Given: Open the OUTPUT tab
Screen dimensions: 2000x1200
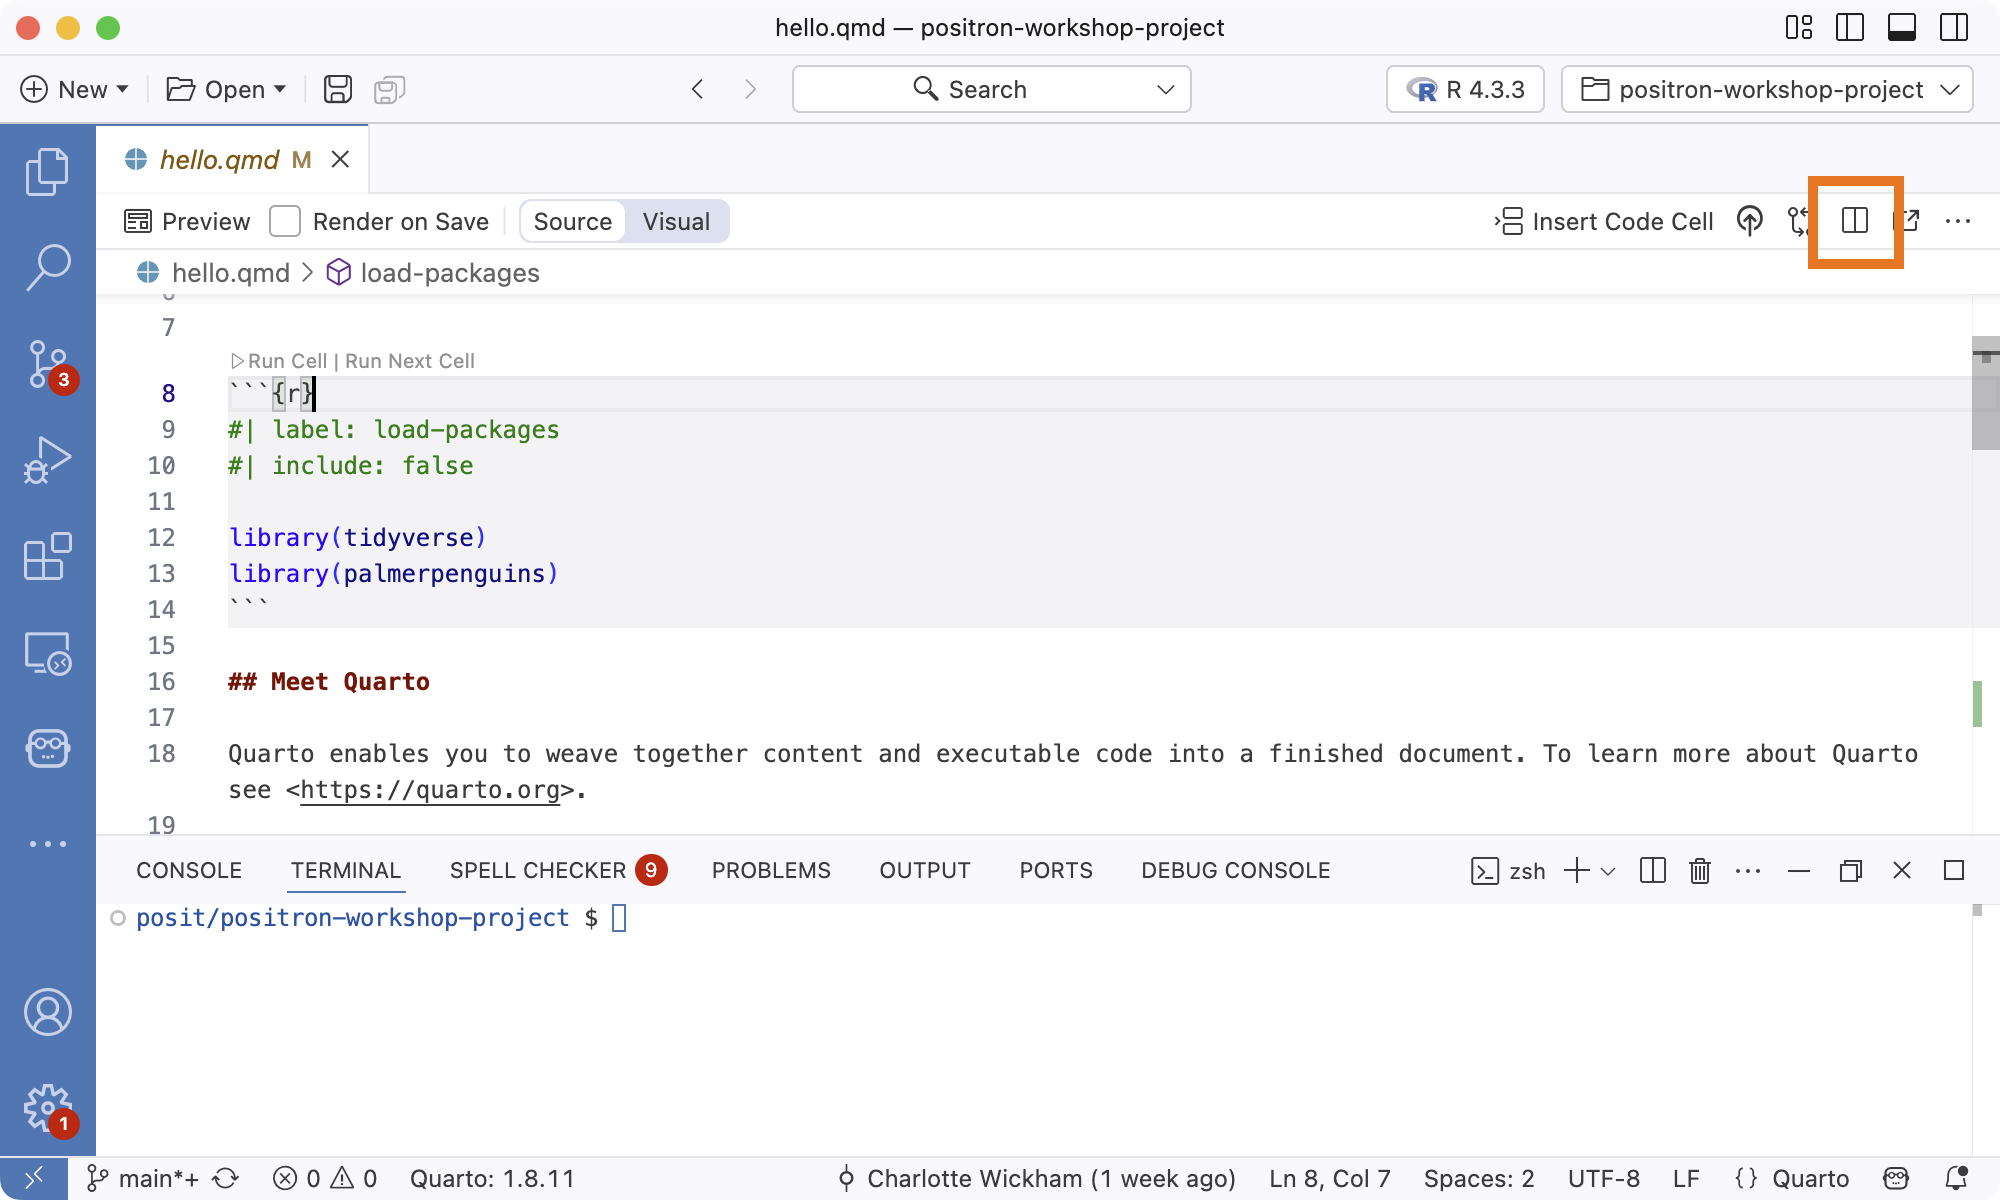Looking at the screenshot, I should pos(925,871).
